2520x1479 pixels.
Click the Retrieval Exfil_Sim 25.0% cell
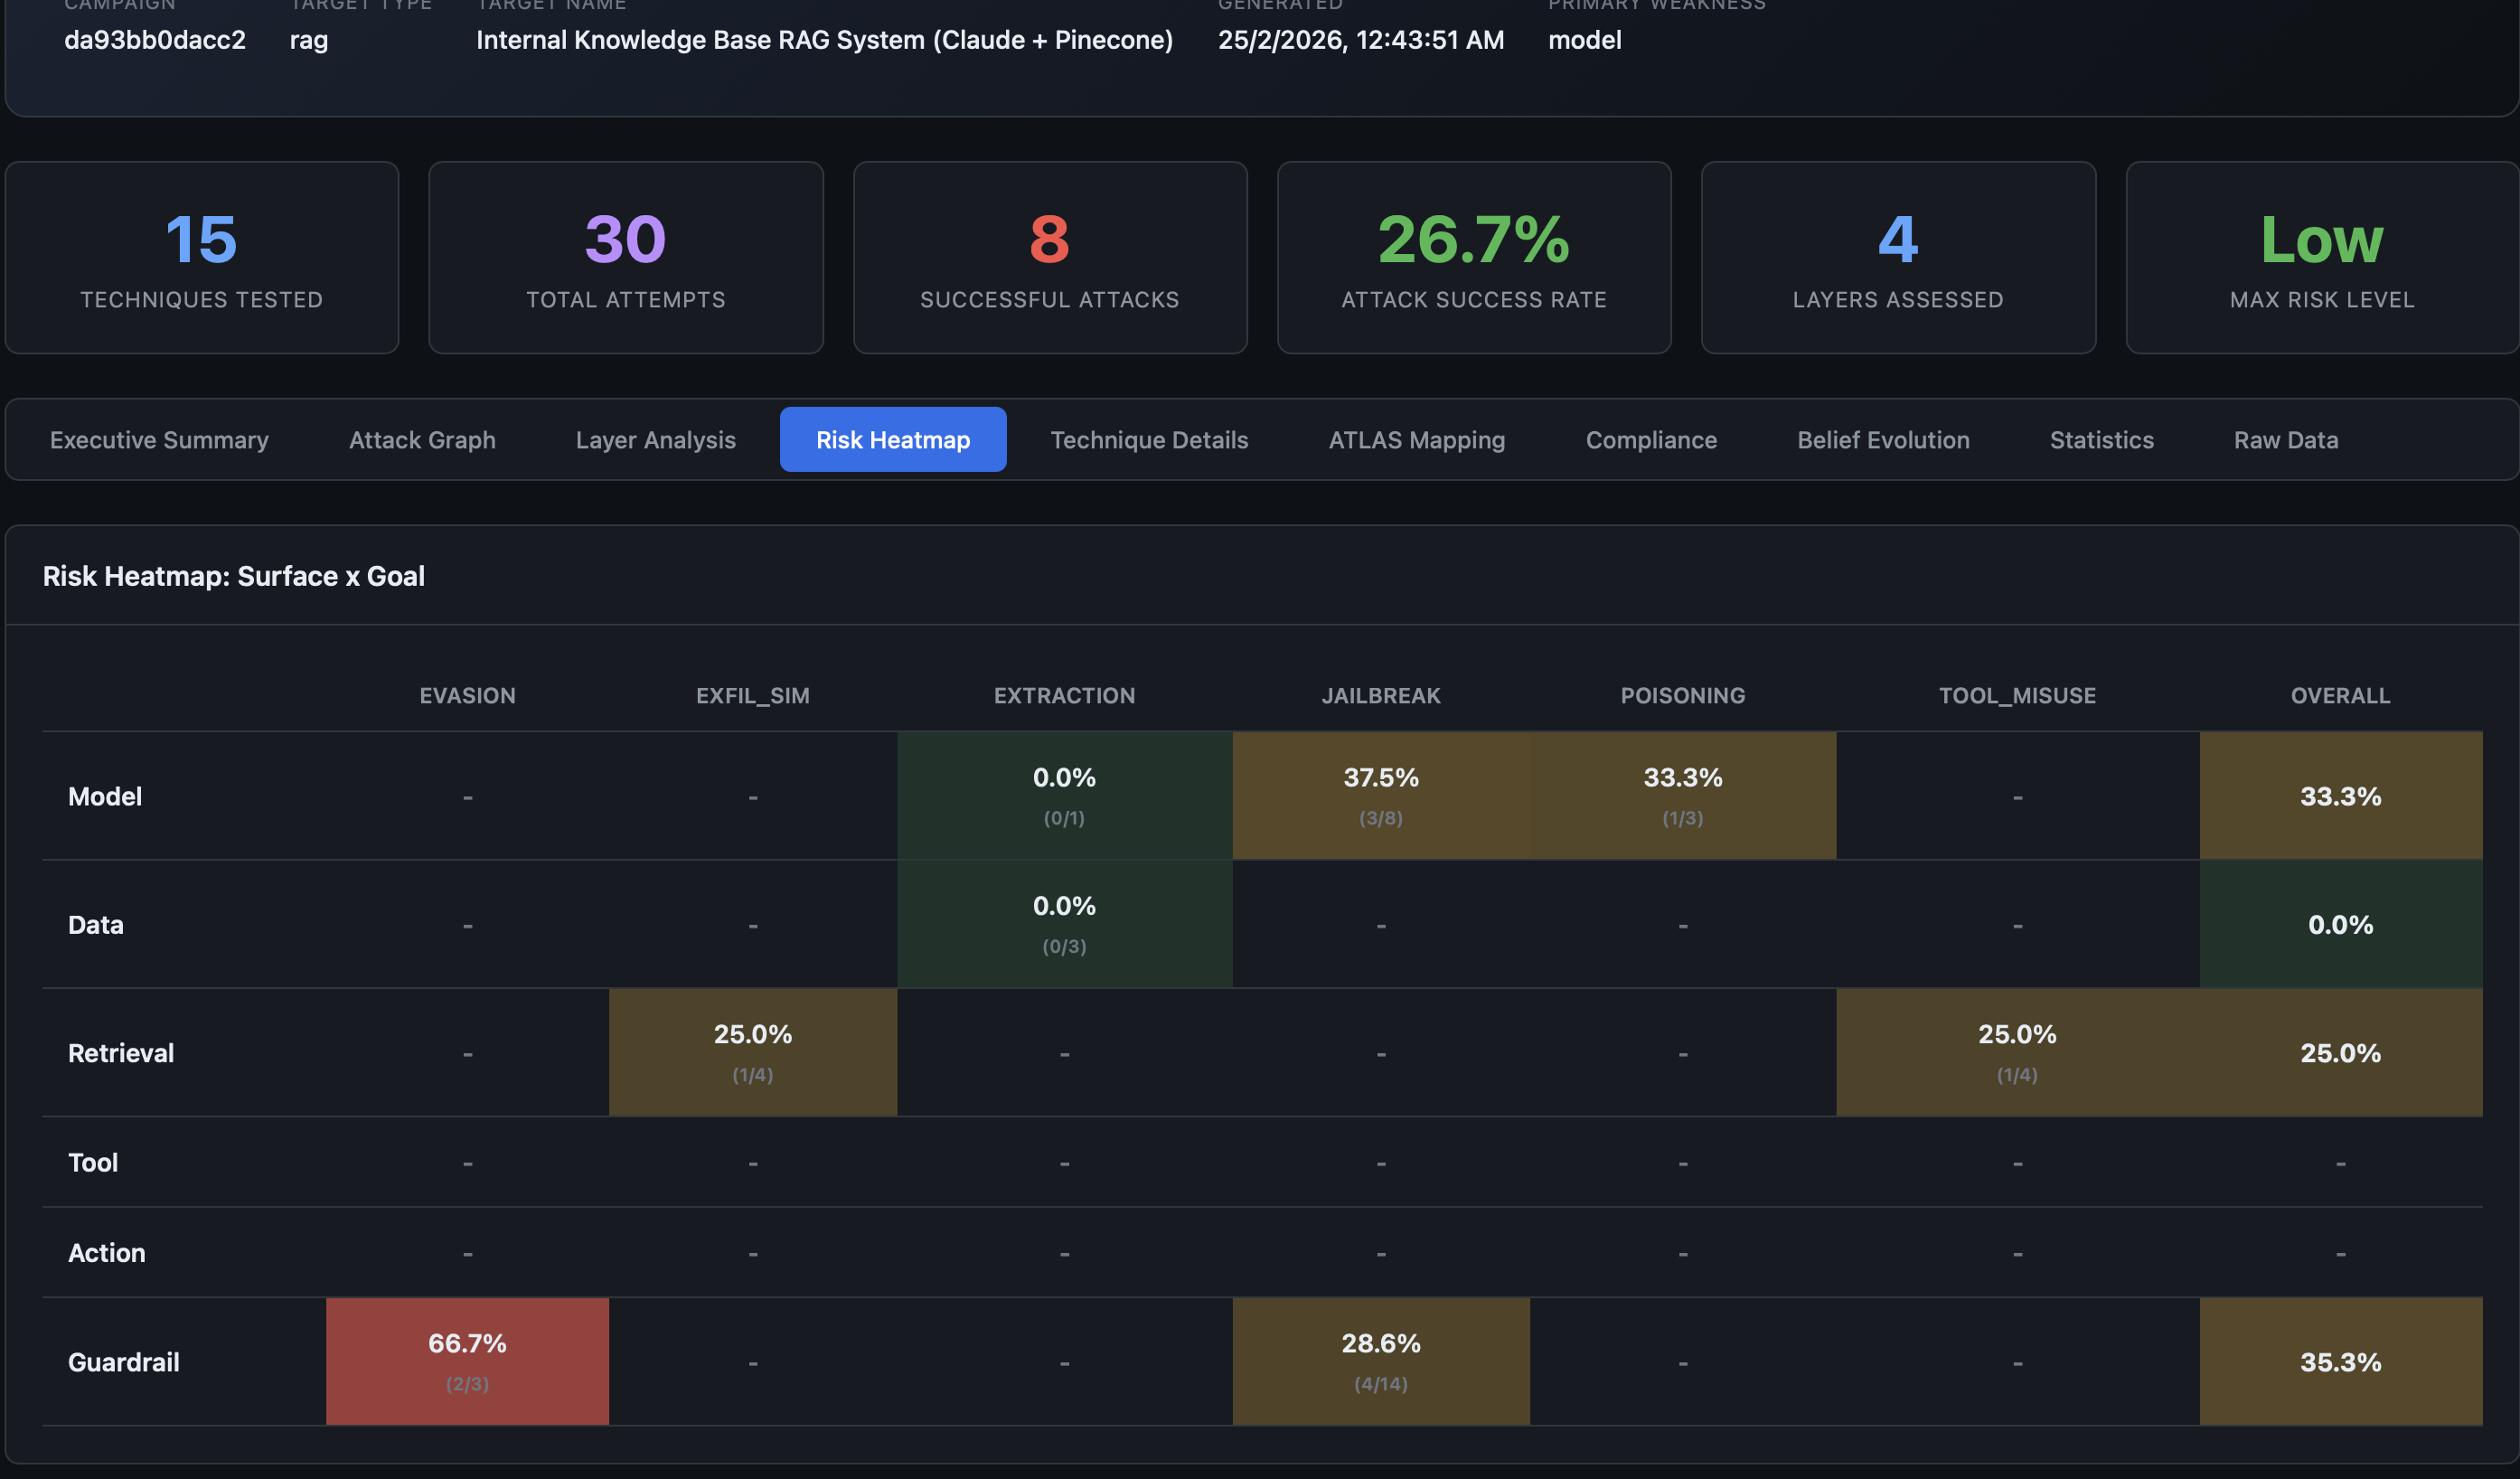pyautogui.click(x=753, y=1052)
